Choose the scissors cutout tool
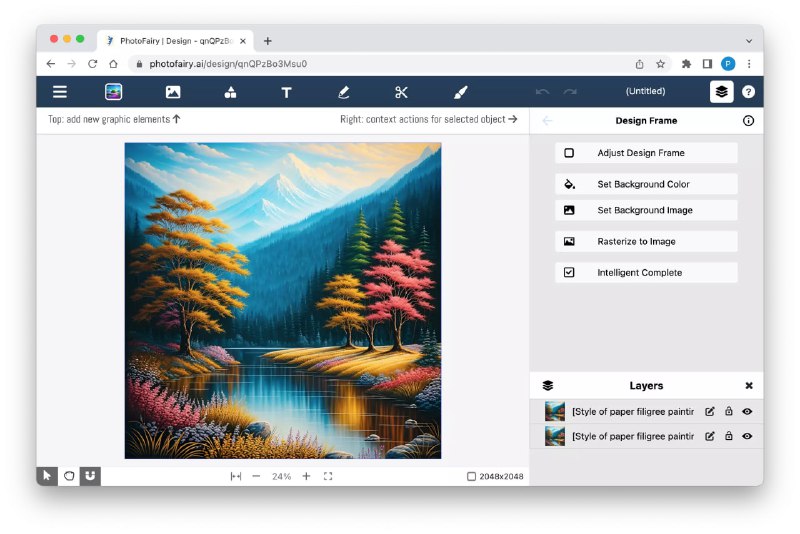 coord(401,92)
